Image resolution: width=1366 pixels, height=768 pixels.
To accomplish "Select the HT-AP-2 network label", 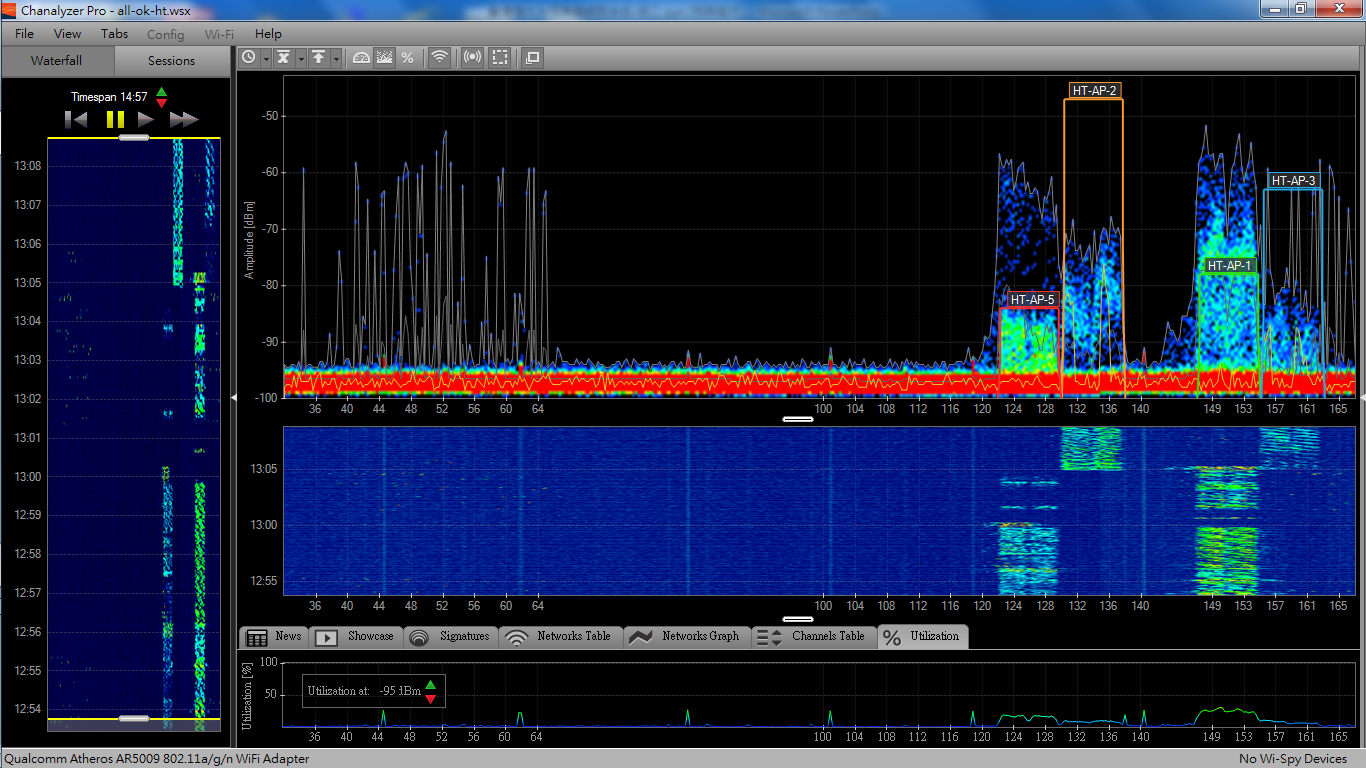I will (x=1093, y=91).
